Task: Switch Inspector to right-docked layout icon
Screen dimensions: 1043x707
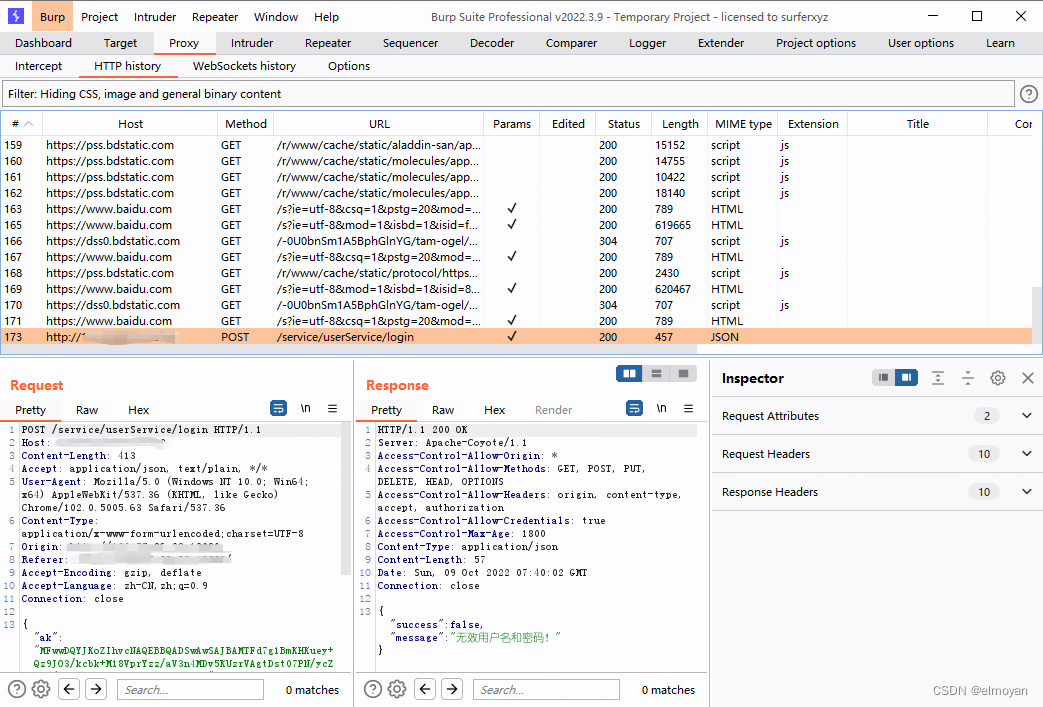Action: 906,378
